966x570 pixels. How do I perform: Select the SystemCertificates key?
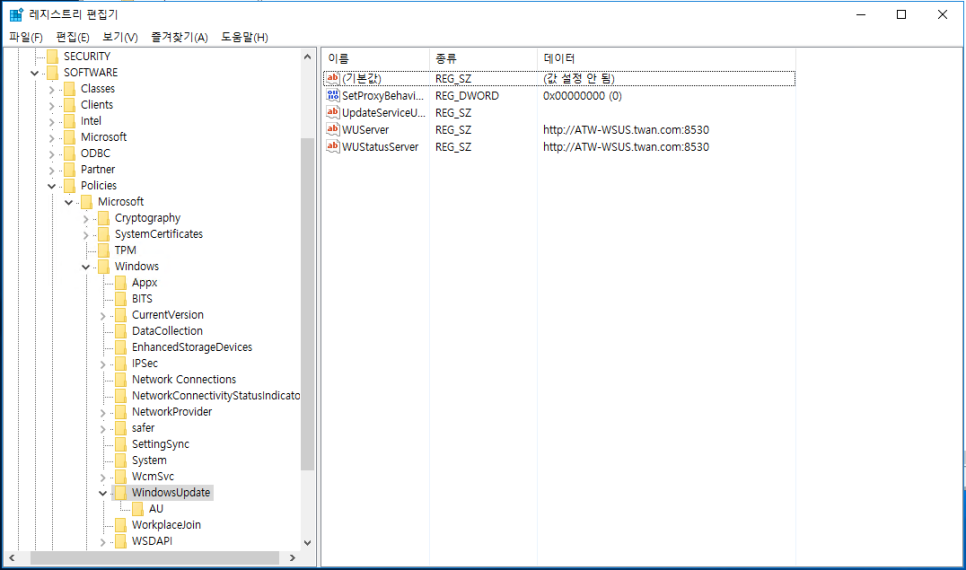tap(158, 234)
